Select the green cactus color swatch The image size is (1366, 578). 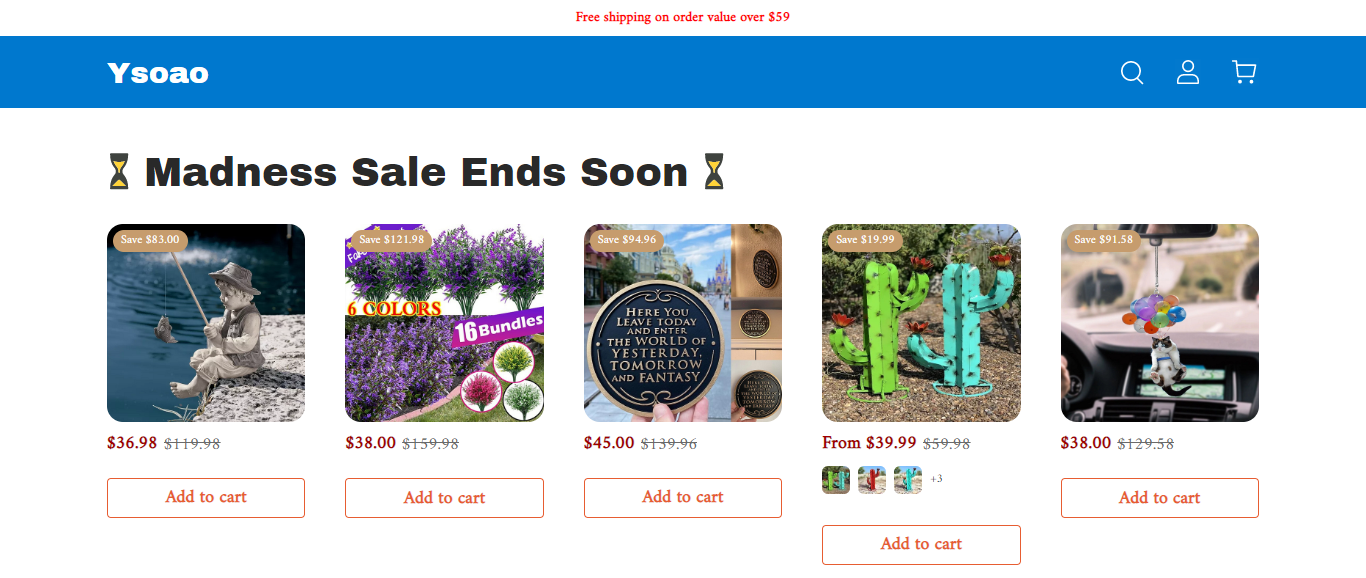click(x=836, y=480)
